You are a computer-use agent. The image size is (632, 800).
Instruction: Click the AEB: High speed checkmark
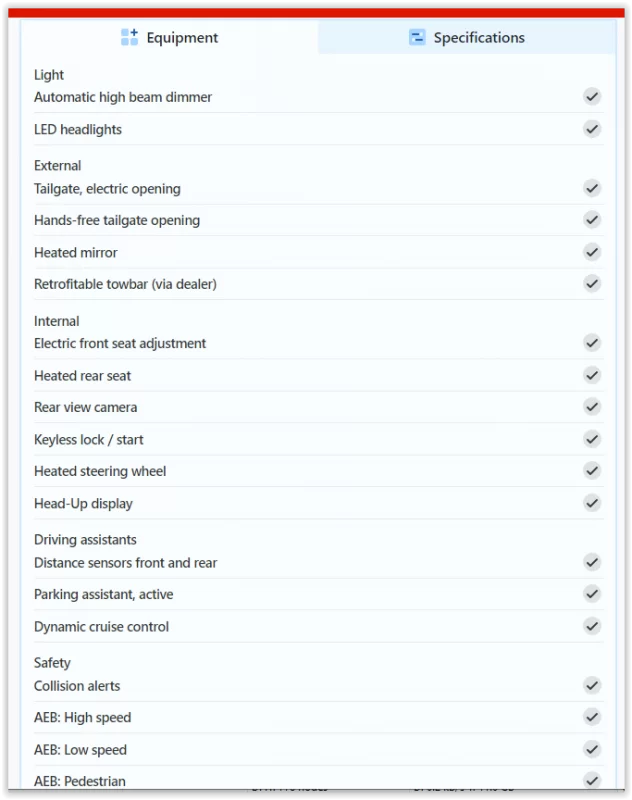pyautogui.click(x=592, y=717)
